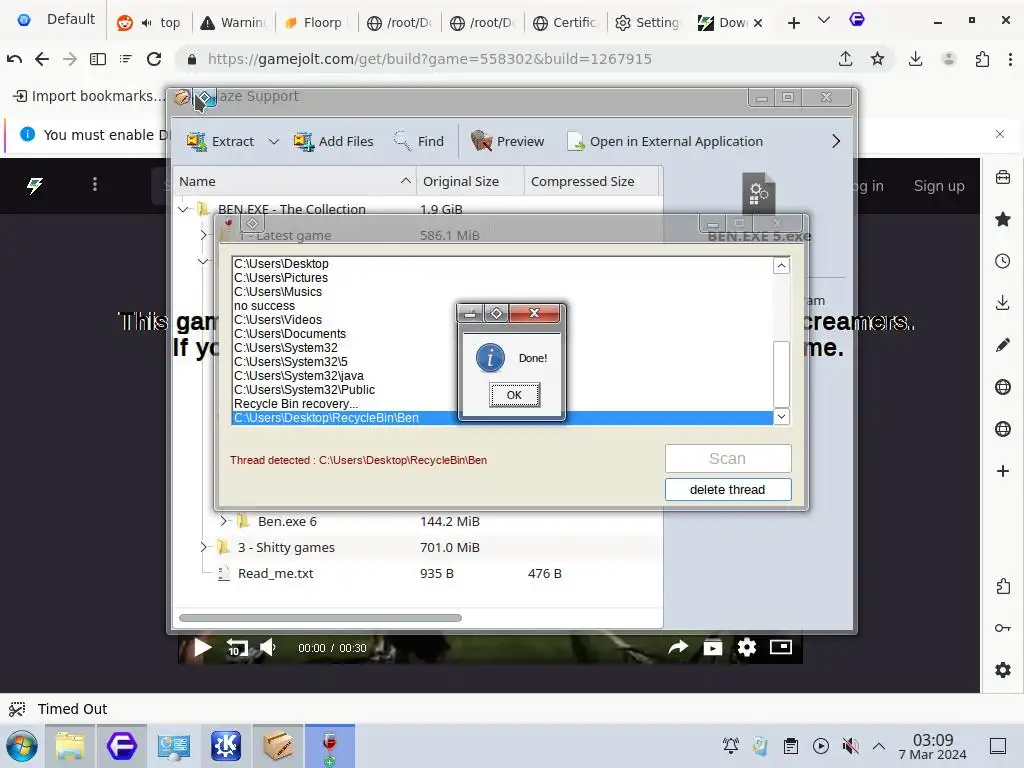Click Sign up on Game Jolt

[939, 186]
